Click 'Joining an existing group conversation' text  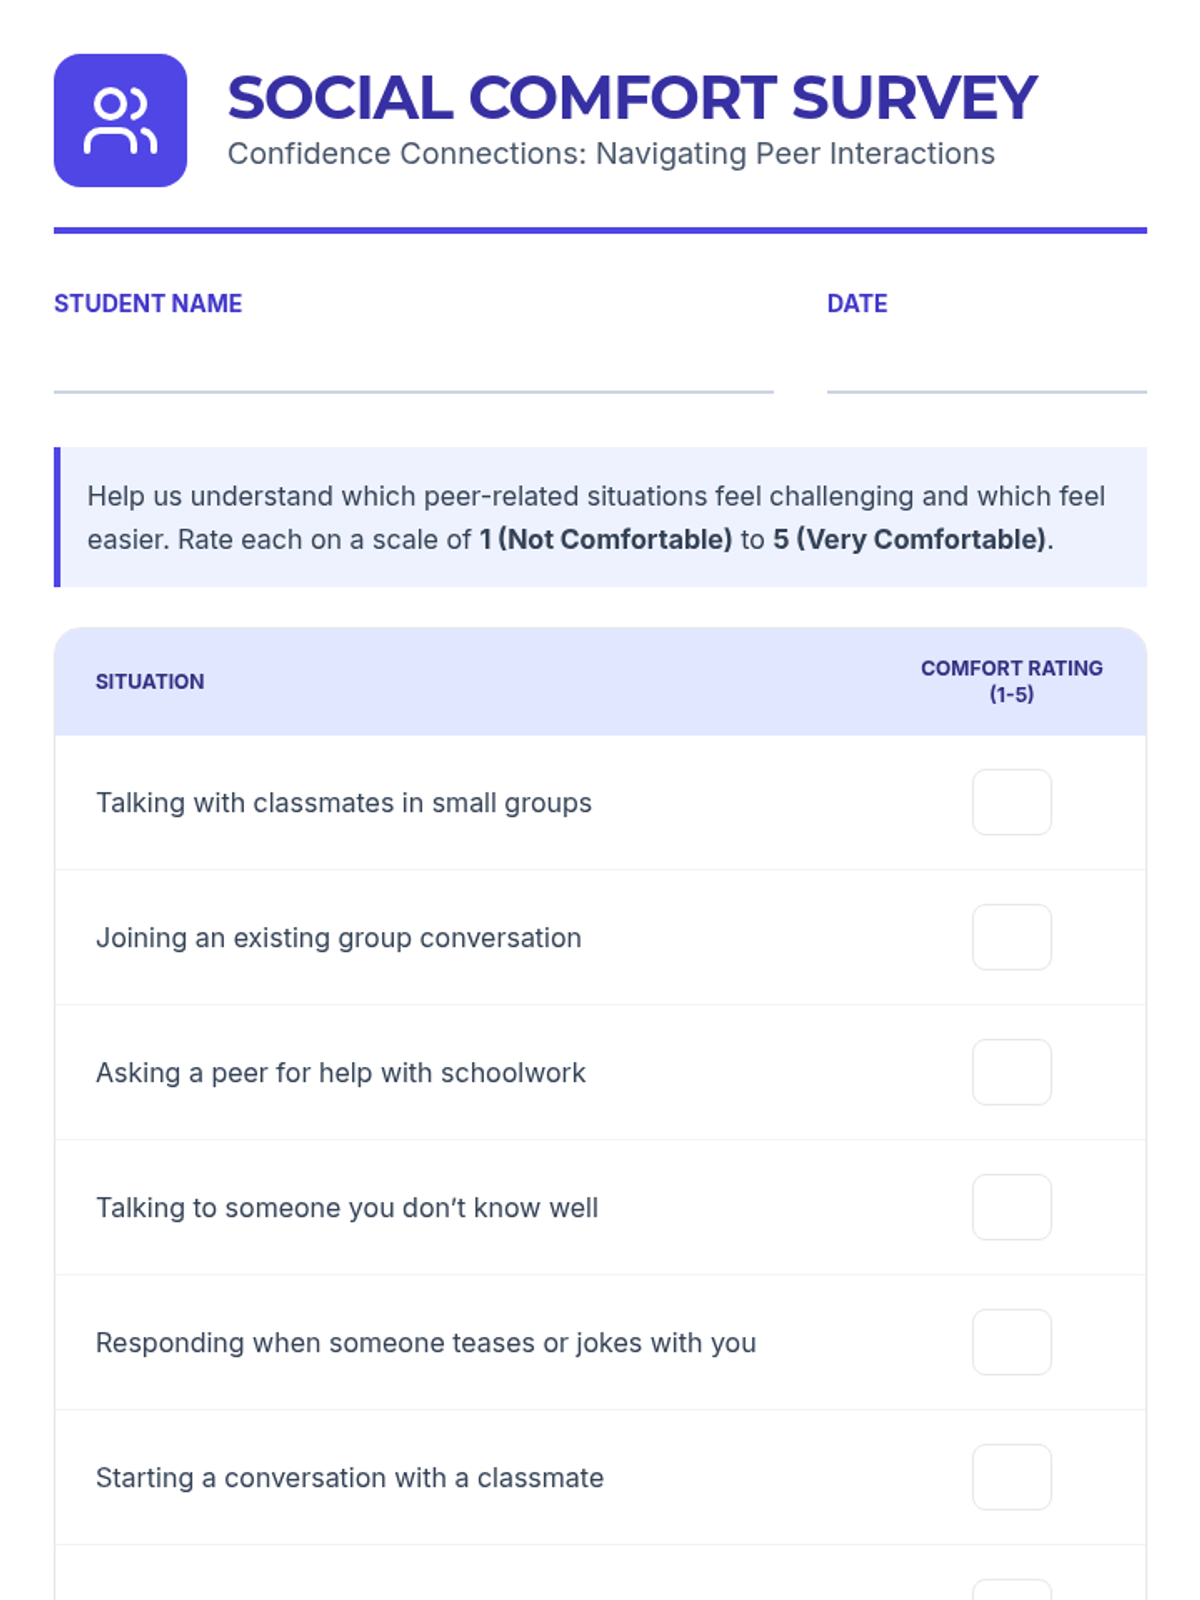(338, 938)
